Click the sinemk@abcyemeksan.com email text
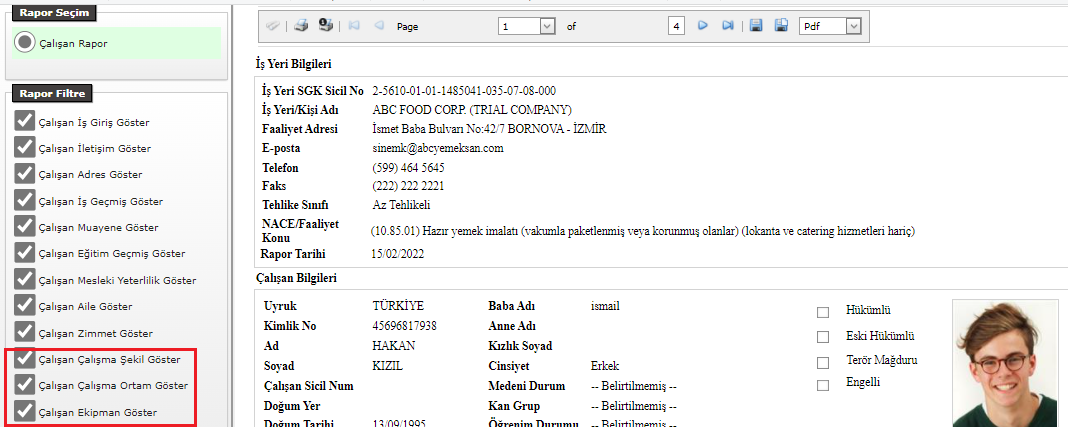The image size is (1068, 441). tap(437, 148)
